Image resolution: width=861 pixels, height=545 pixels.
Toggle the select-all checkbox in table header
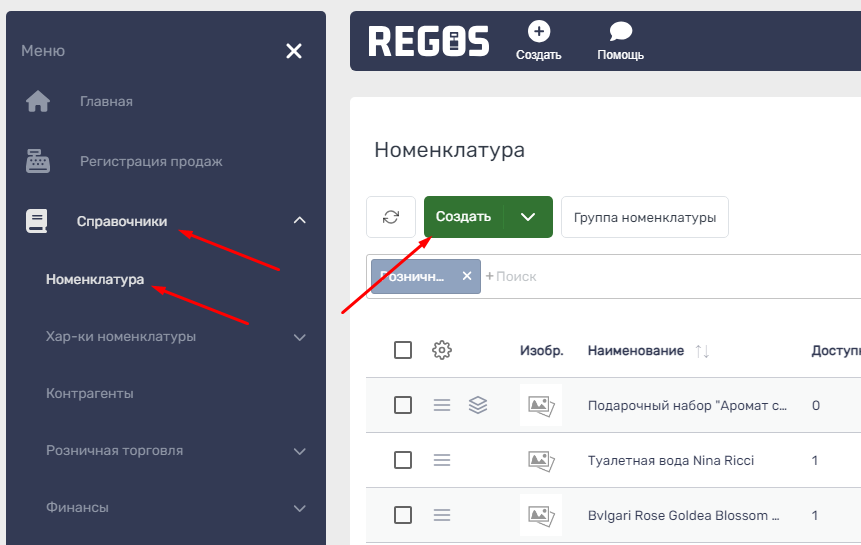pyautogui.click(x=403, y=350)
